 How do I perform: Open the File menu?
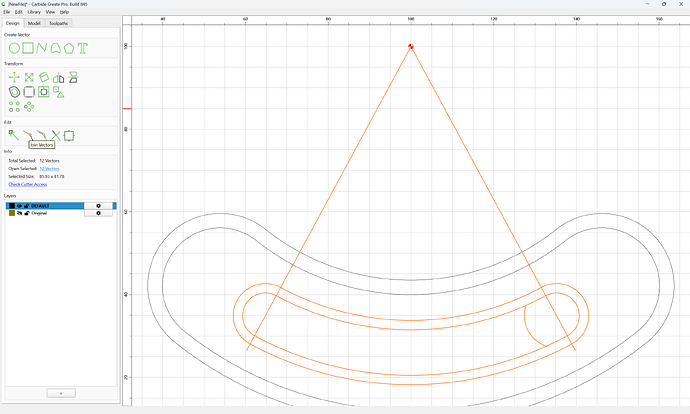[7, 12]
